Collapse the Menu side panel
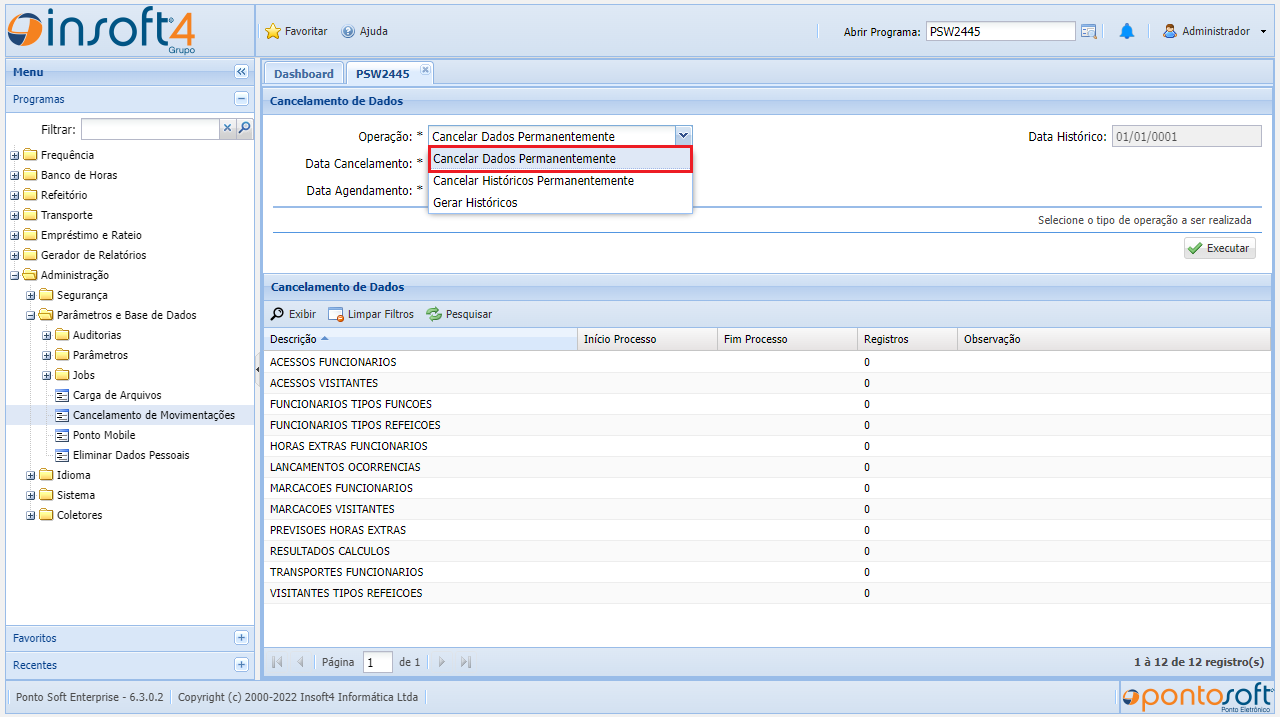The height and width of the screenshot is (717, 1280). (241, 72)
